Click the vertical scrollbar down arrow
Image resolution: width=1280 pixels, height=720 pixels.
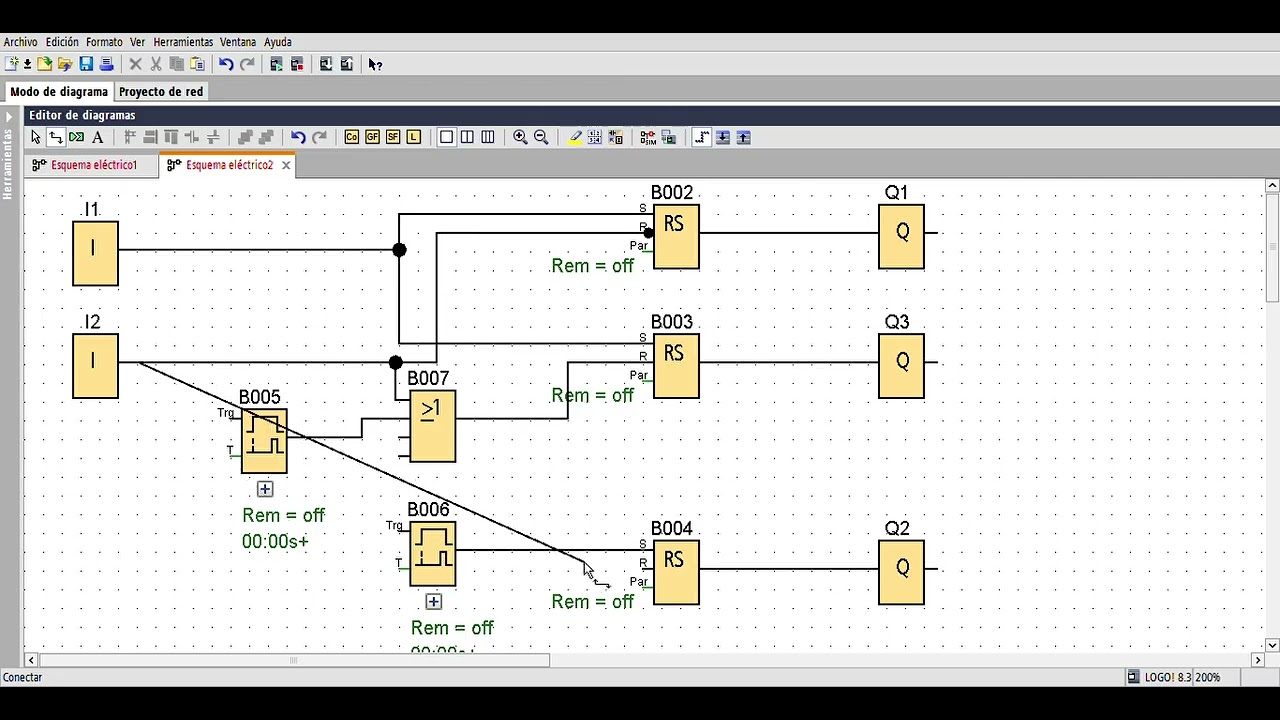[1272, 645]
